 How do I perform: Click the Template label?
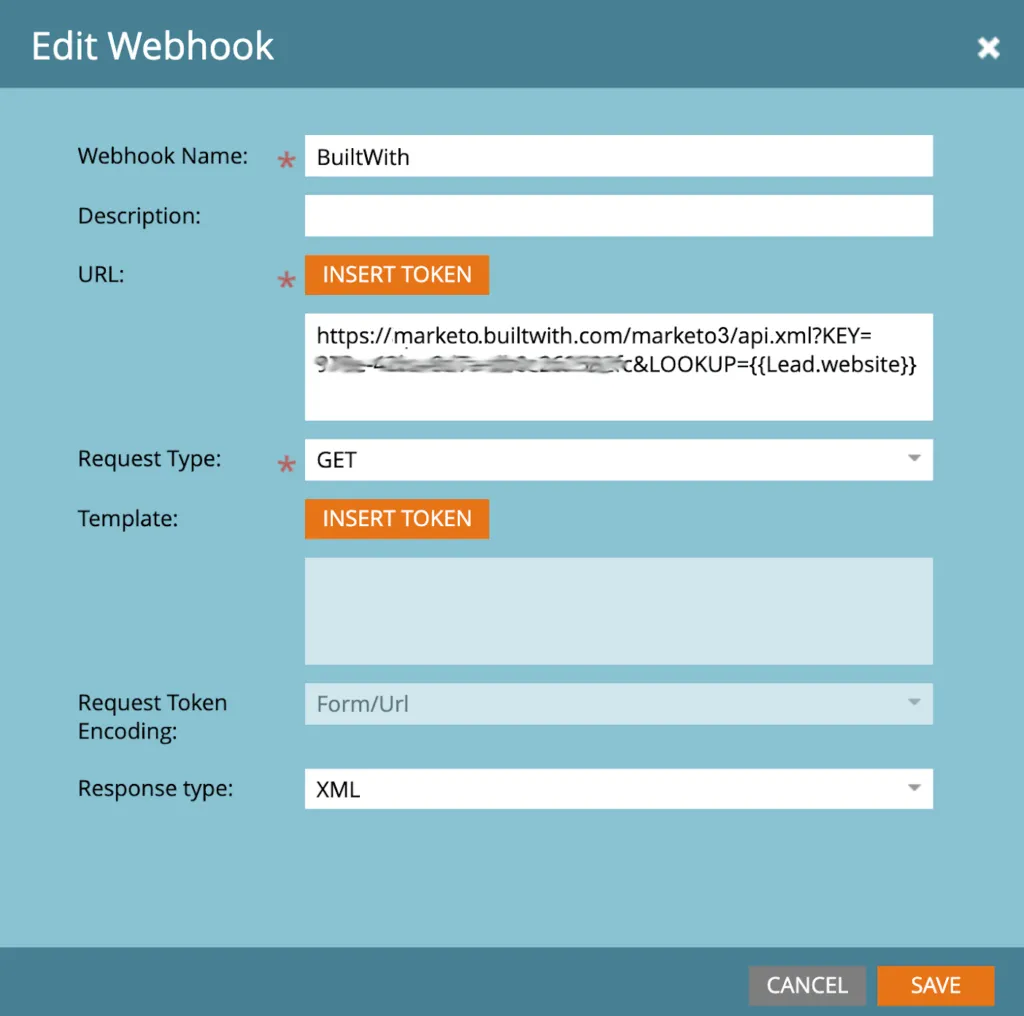[128, 518]
